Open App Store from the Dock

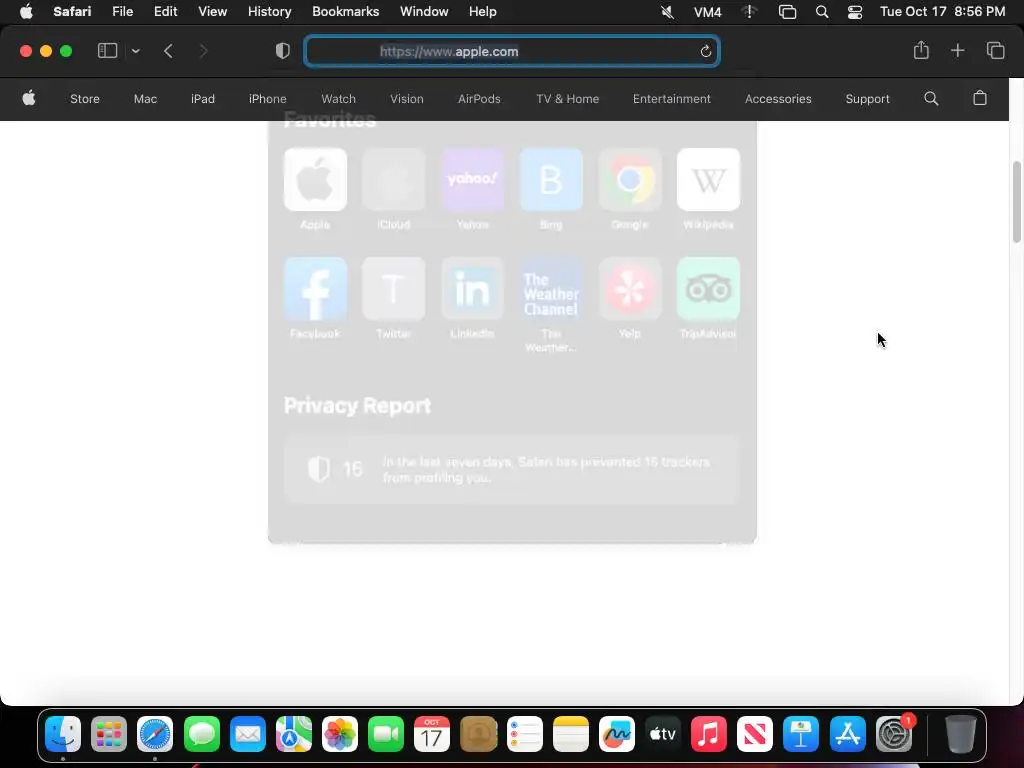(847, 734)
